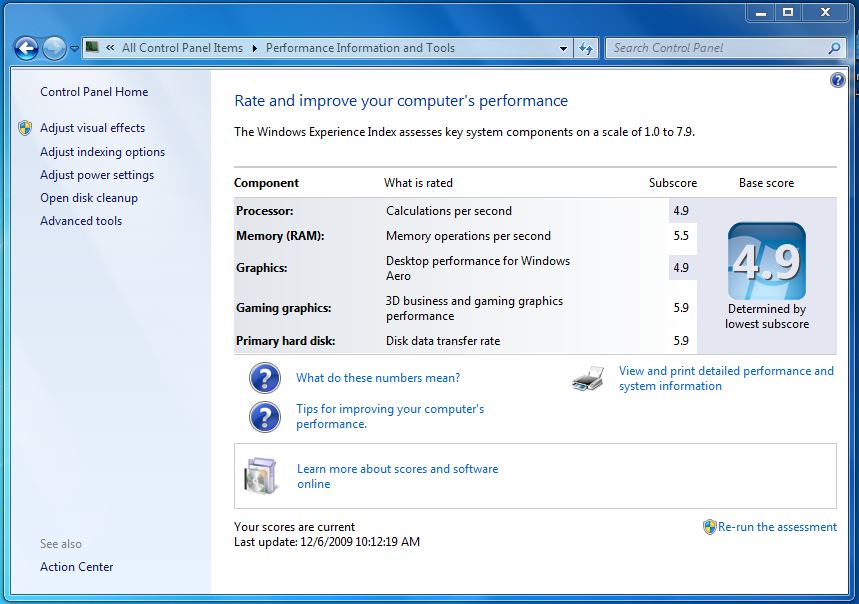859x604 pixels.
Task: Click the Last update timestamp text
Action: 327,542
